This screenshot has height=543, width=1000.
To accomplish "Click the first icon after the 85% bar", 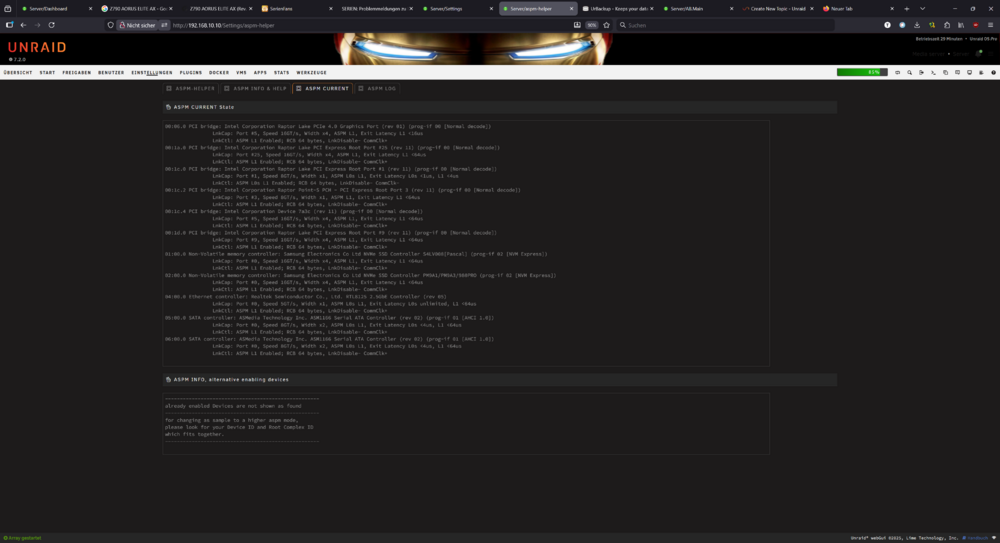I will pos(897,73).
